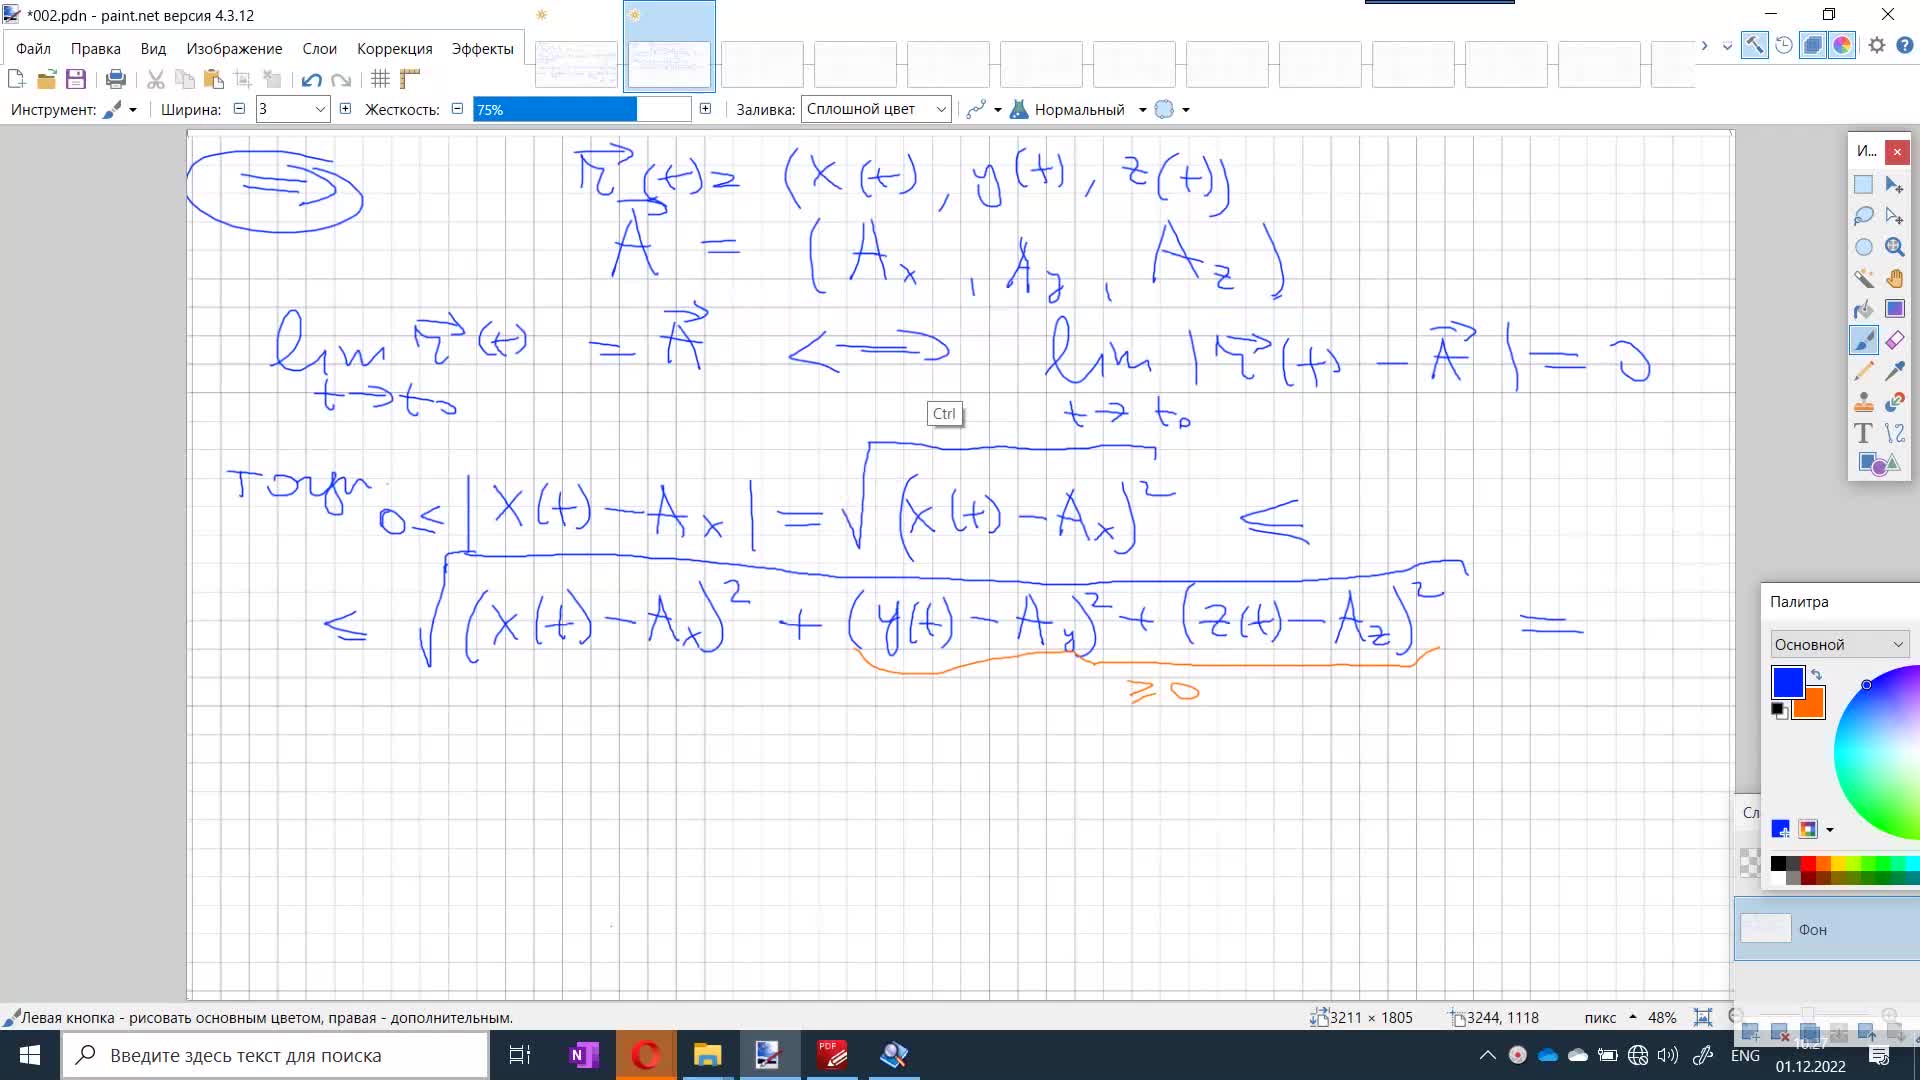Select the Color Picker eyedropper tool
1920x1080 pixels.
(1894, 371)
